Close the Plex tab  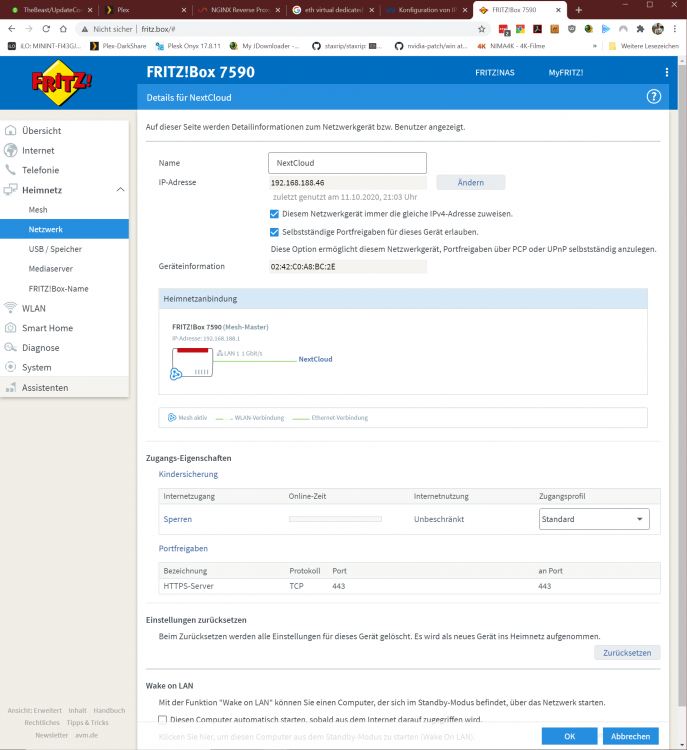(x=184, y=10)
